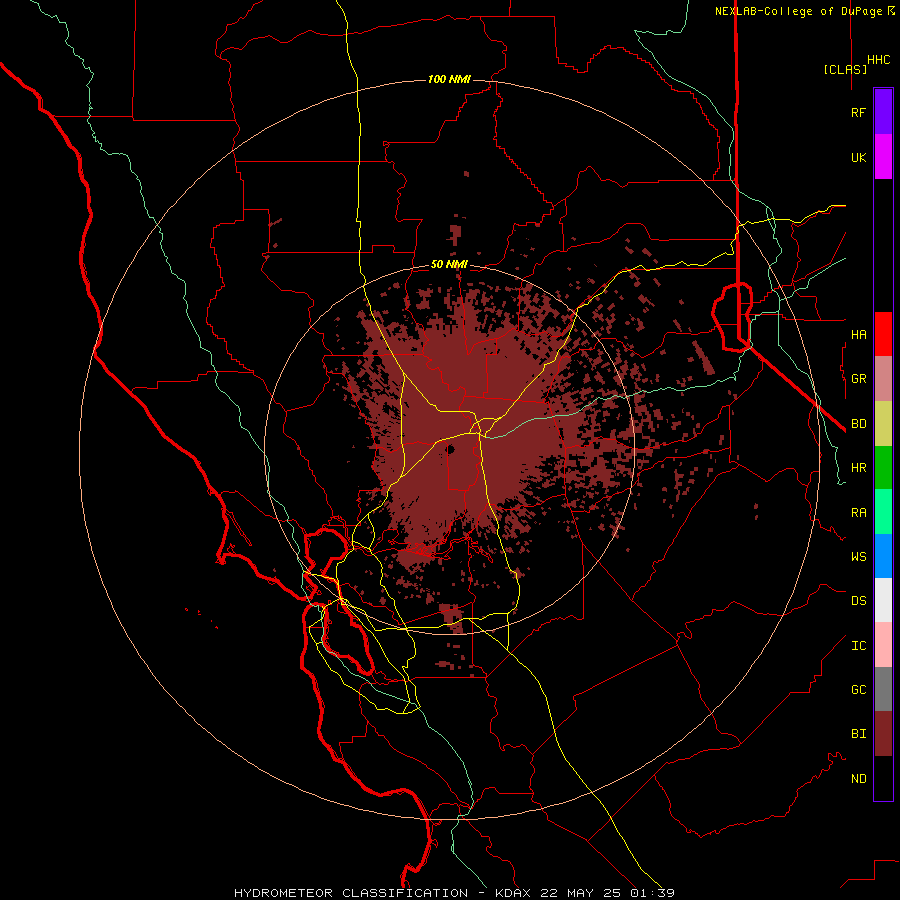Screen dimensions: 900x900
Task: Click the BD legend label
Action: click(858, 424)
